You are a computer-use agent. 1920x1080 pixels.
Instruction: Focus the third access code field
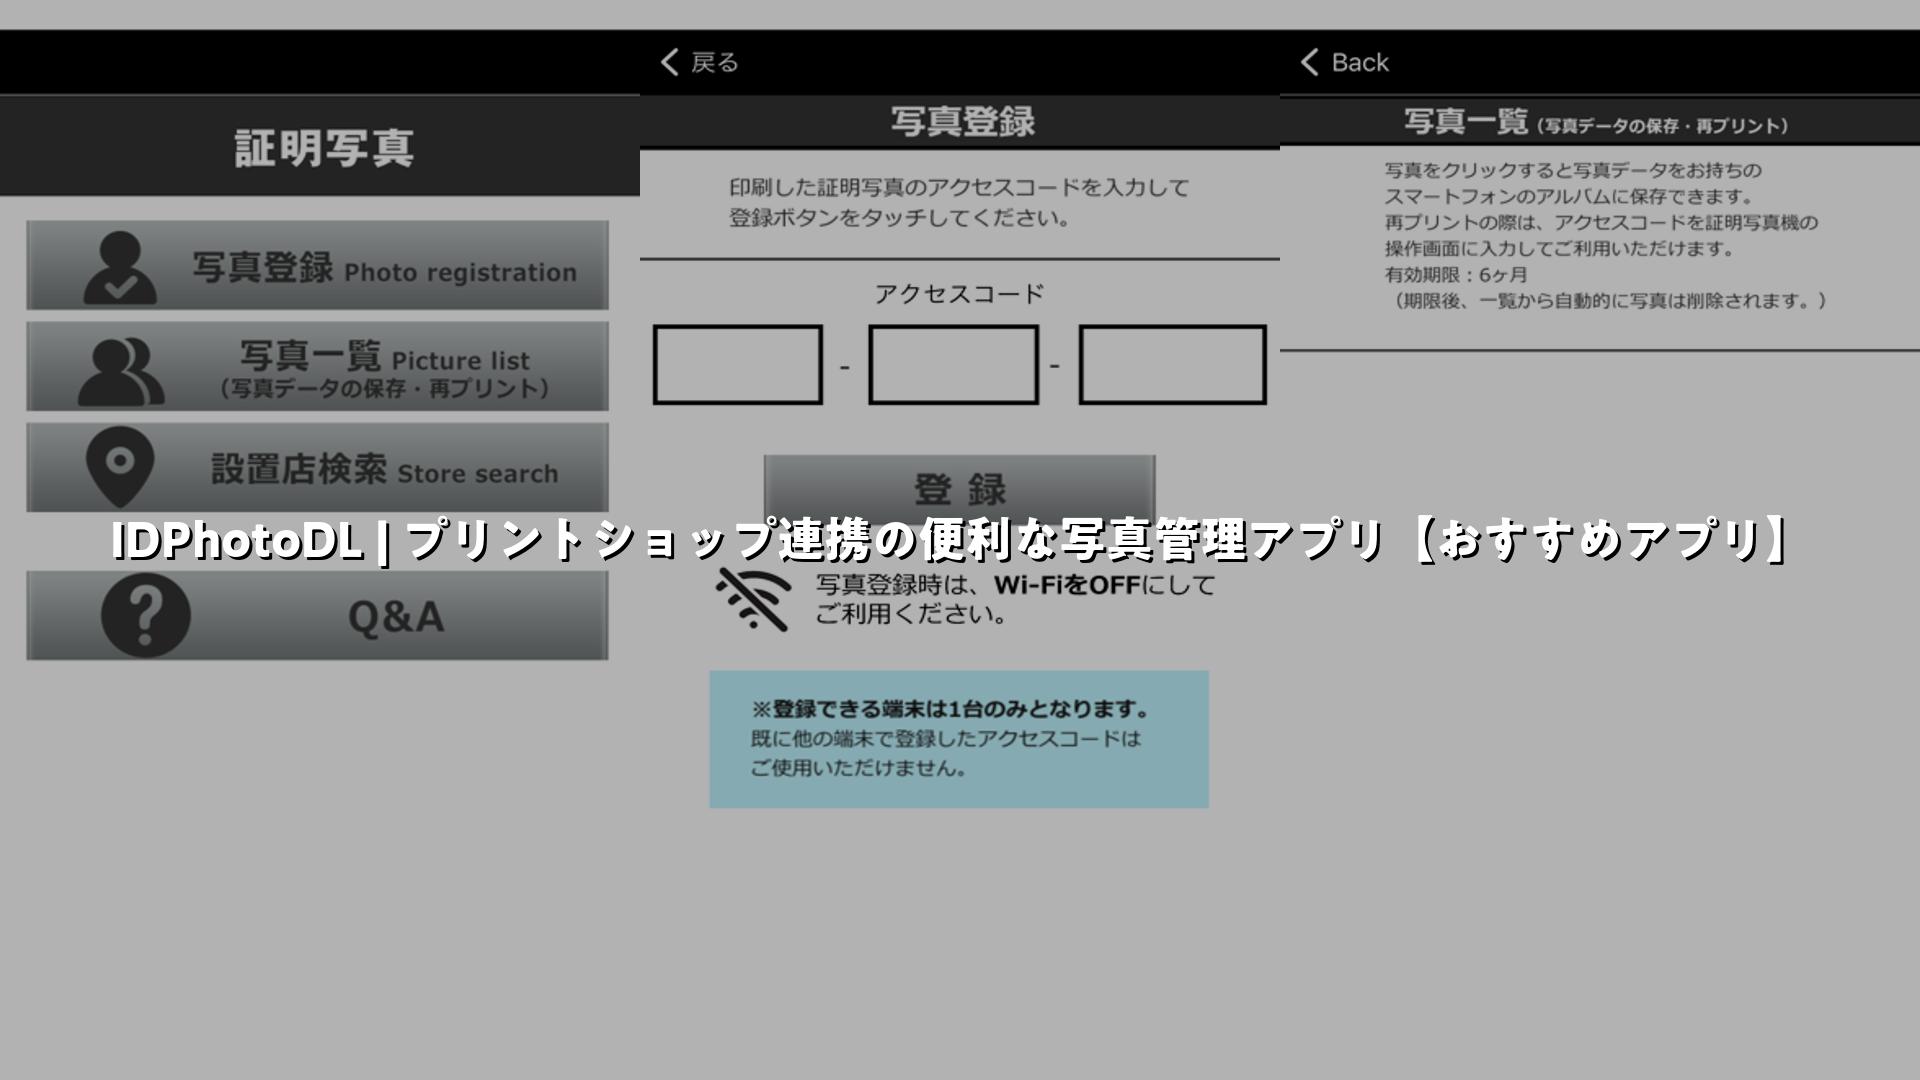pos(1172,365)
